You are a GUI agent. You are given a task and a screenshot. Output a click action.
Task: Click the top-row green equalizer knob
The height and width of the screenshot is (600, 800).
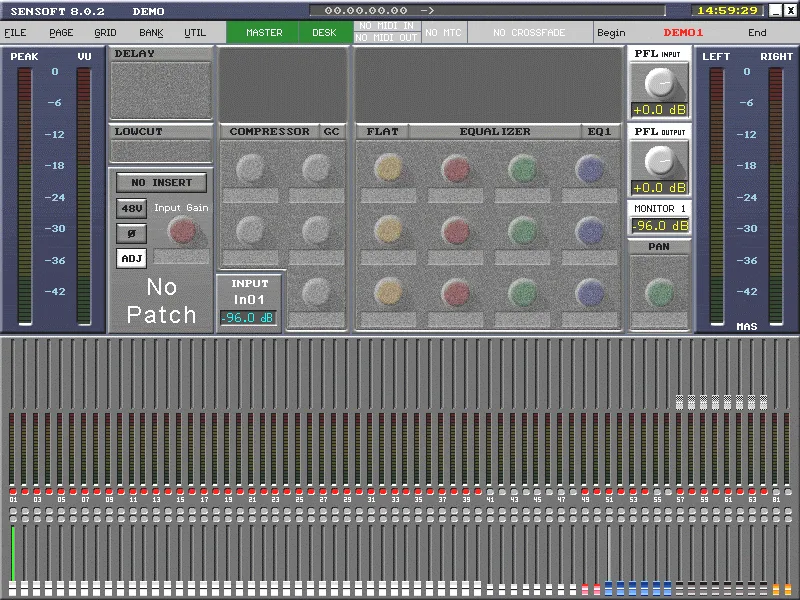pos(522,168)
